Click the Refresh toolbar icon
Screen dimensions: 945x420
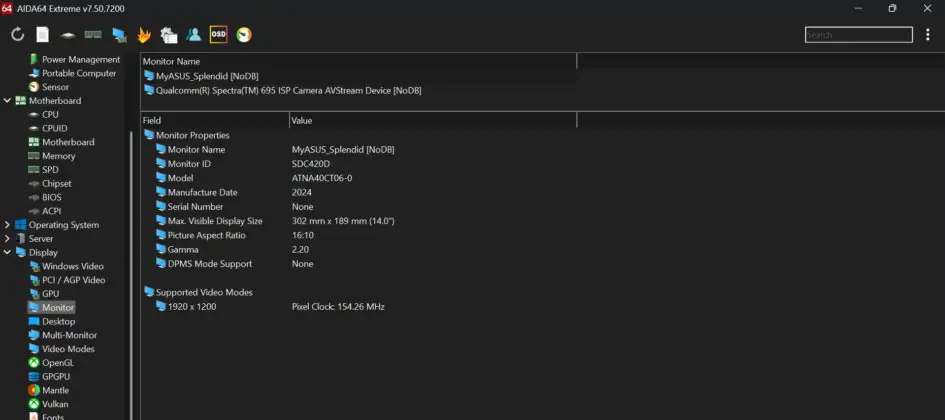point(17,35)
